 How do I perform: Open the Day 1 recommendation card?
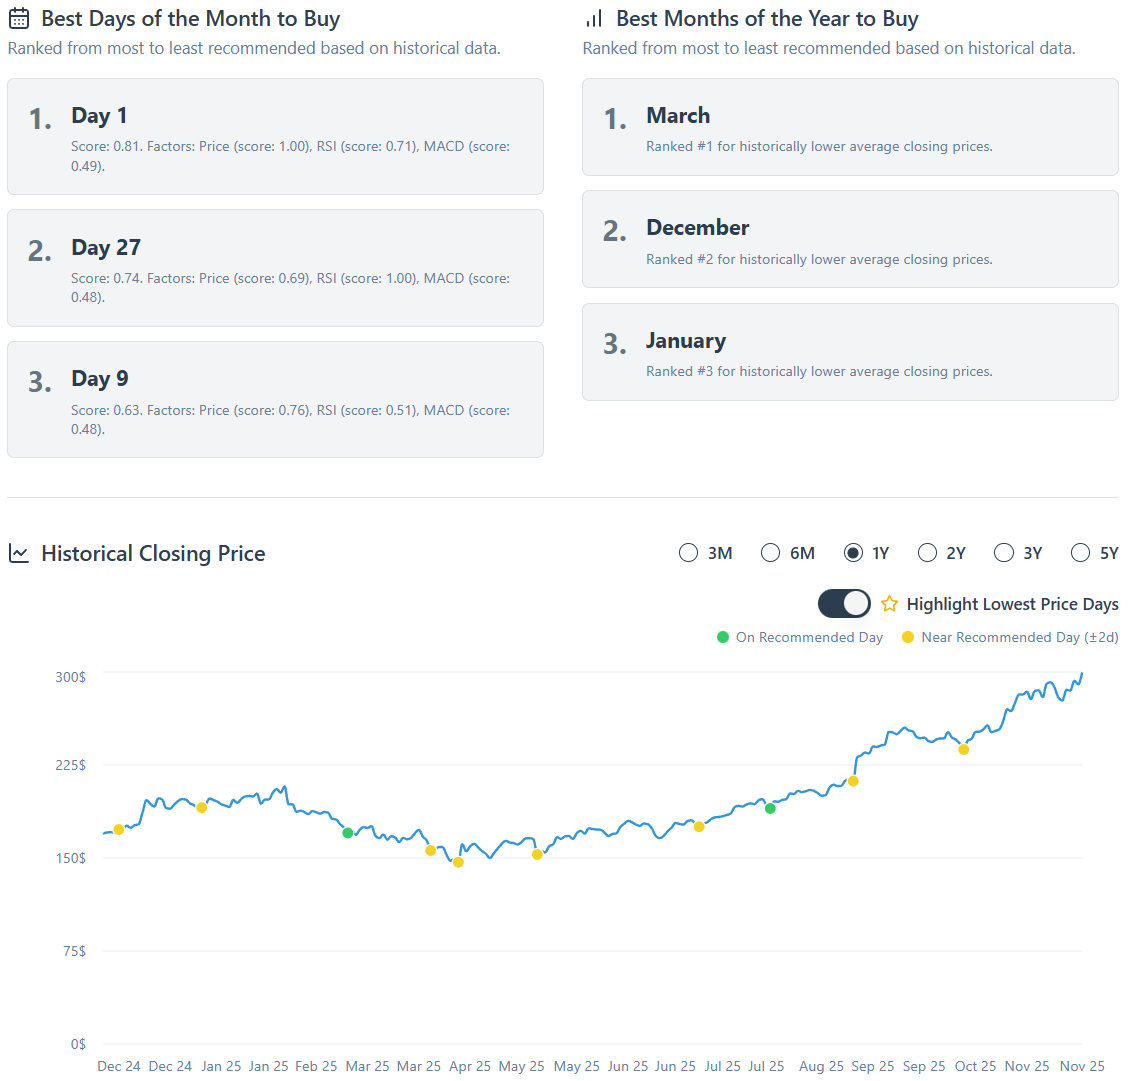coord(275,137)
